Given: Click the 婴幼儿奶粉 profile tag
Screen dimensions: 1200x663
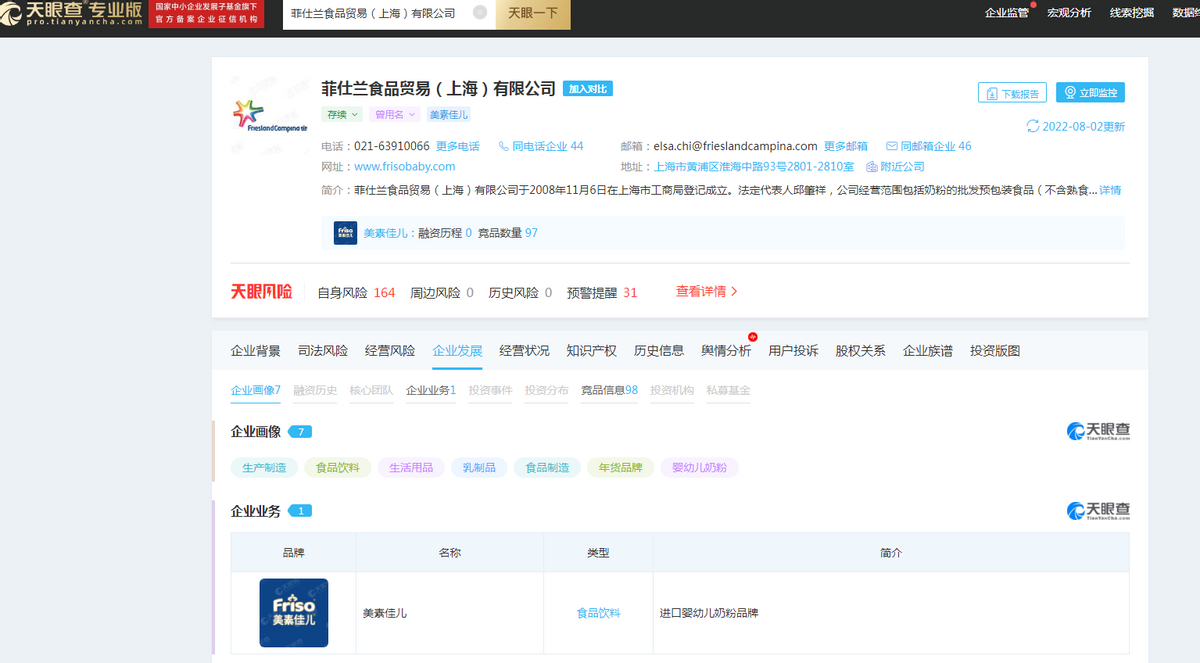Looking at the screenshot, I should click(x=700, y=467).
